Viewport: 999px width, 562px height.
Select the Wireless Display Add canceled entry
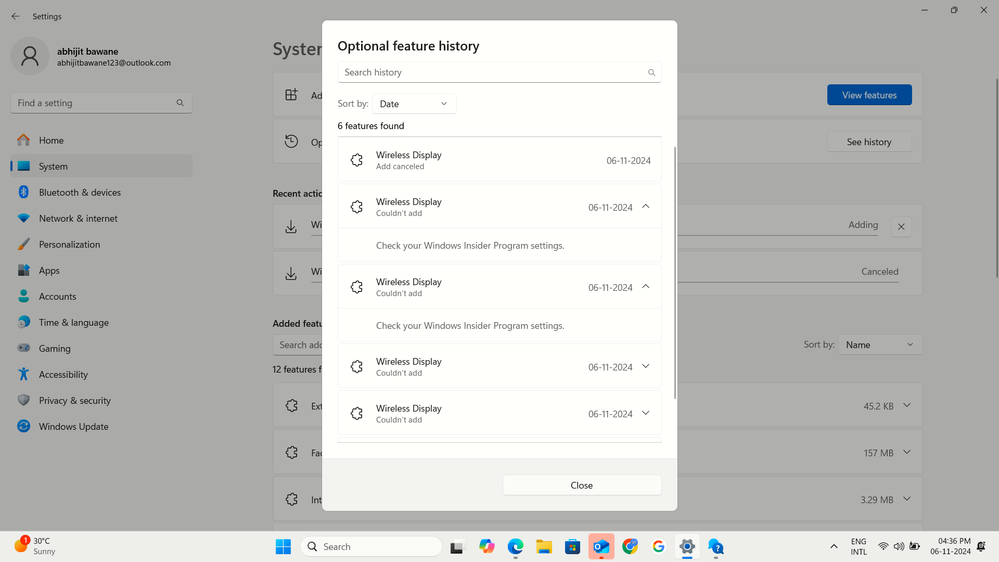click(x=500, y=160)
